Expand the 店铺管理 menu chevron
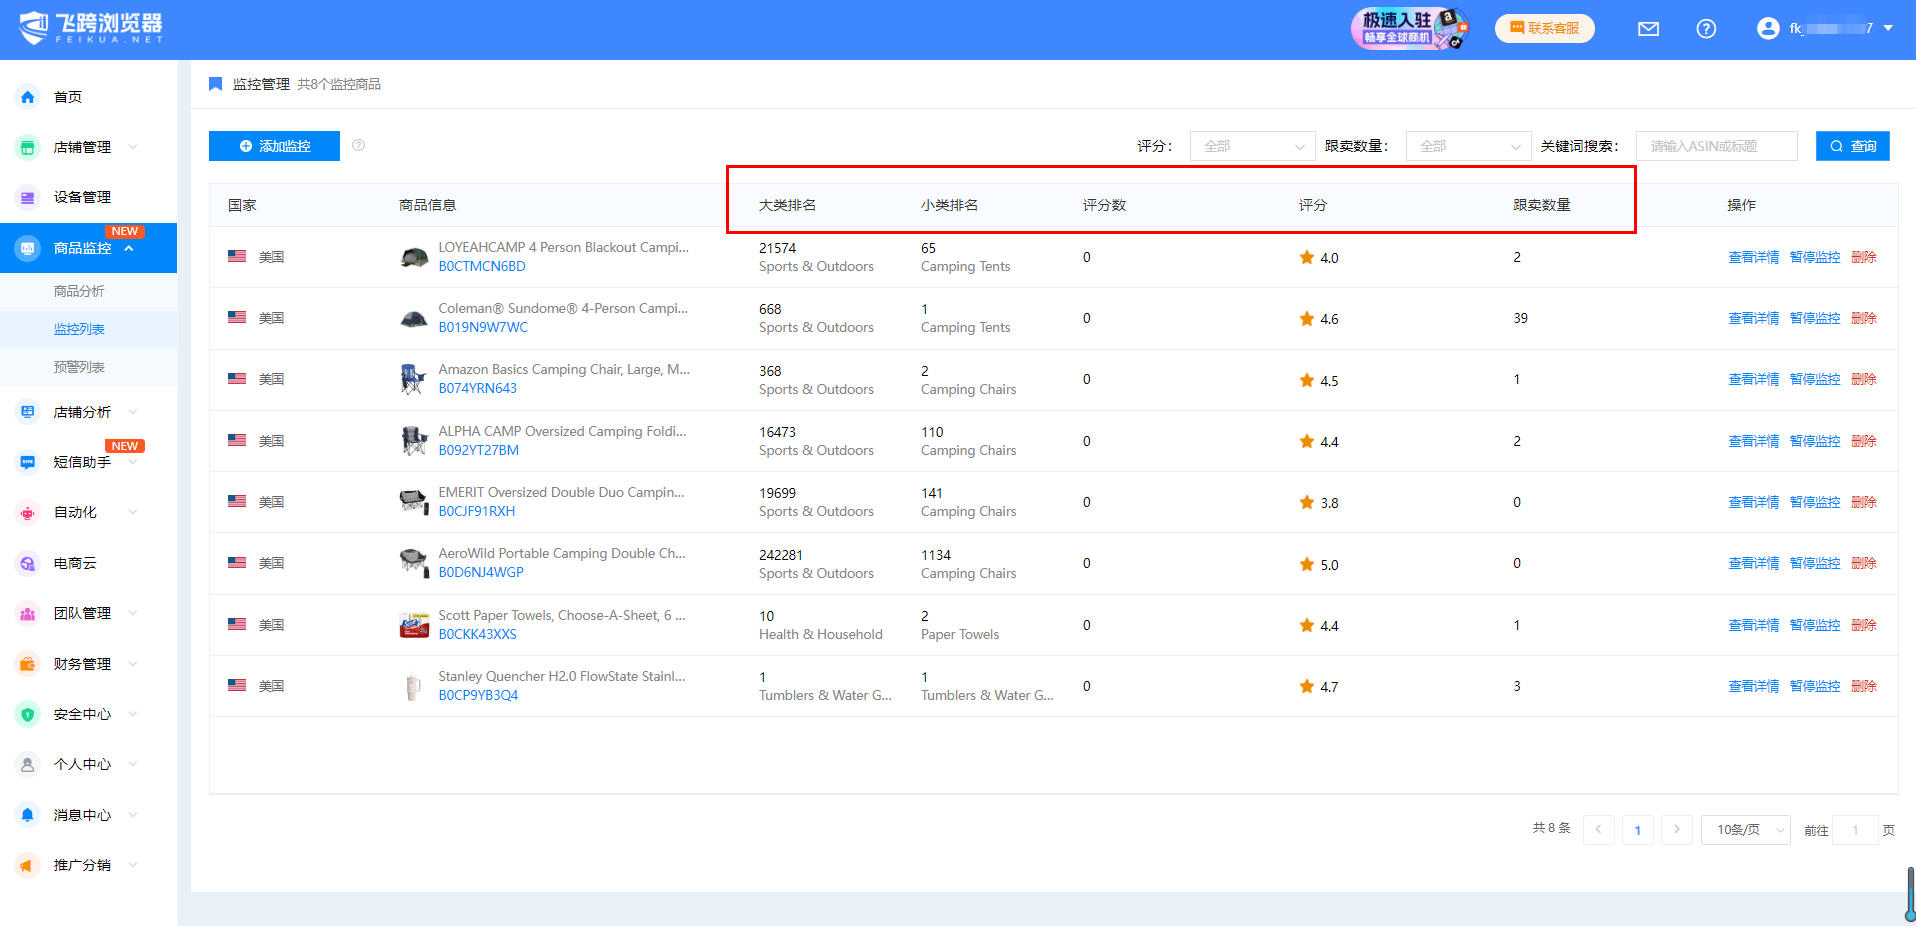 (133, 147)
